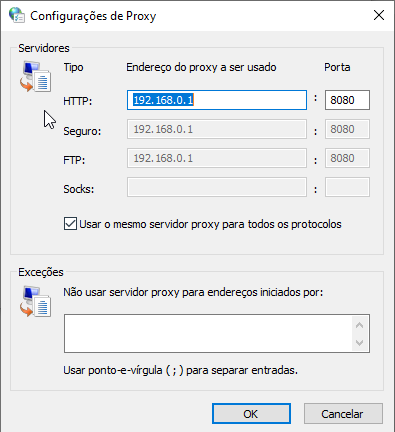Click the Servidores computer icon
The image size is (395, 432).
(35, 77)
